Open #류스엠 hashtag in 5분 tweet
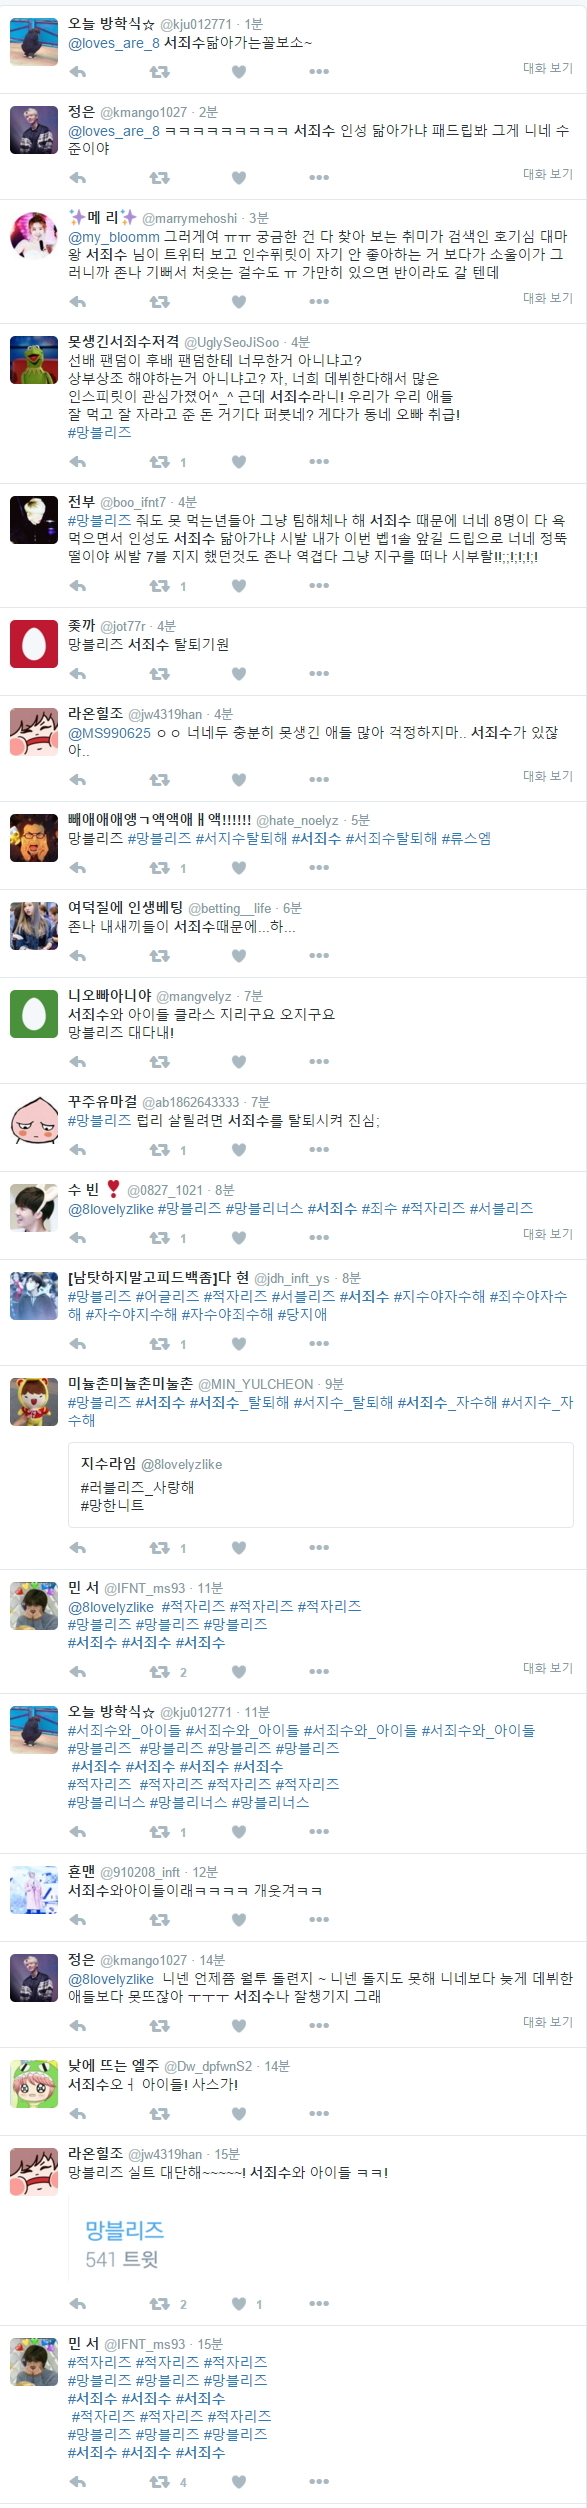The height and width of the screenshot is (2508, 587). [466, 838]
